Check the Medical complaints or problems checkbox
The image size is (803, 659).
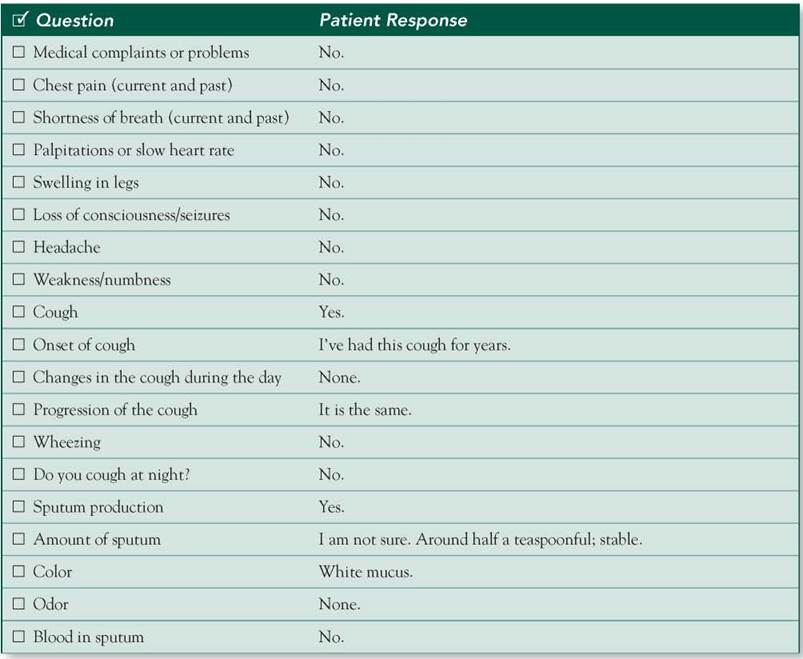(18, 52)
